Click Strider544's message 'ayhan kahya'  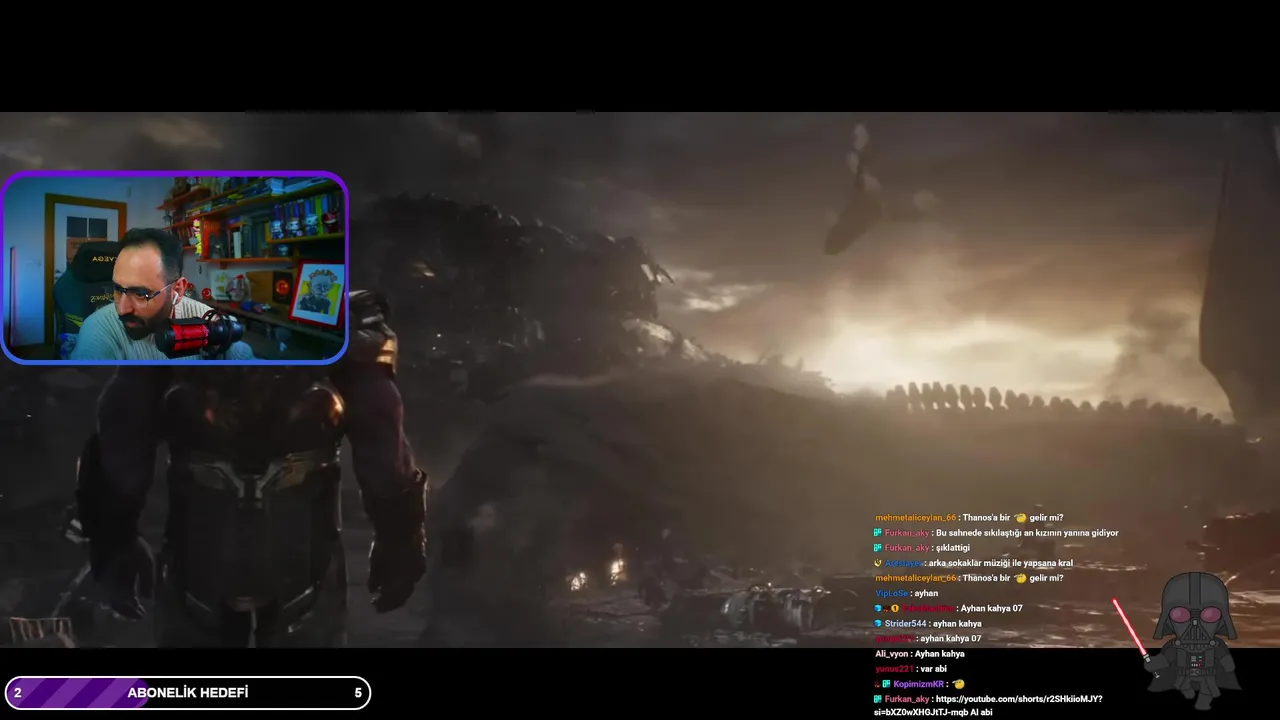coord(957,623)
